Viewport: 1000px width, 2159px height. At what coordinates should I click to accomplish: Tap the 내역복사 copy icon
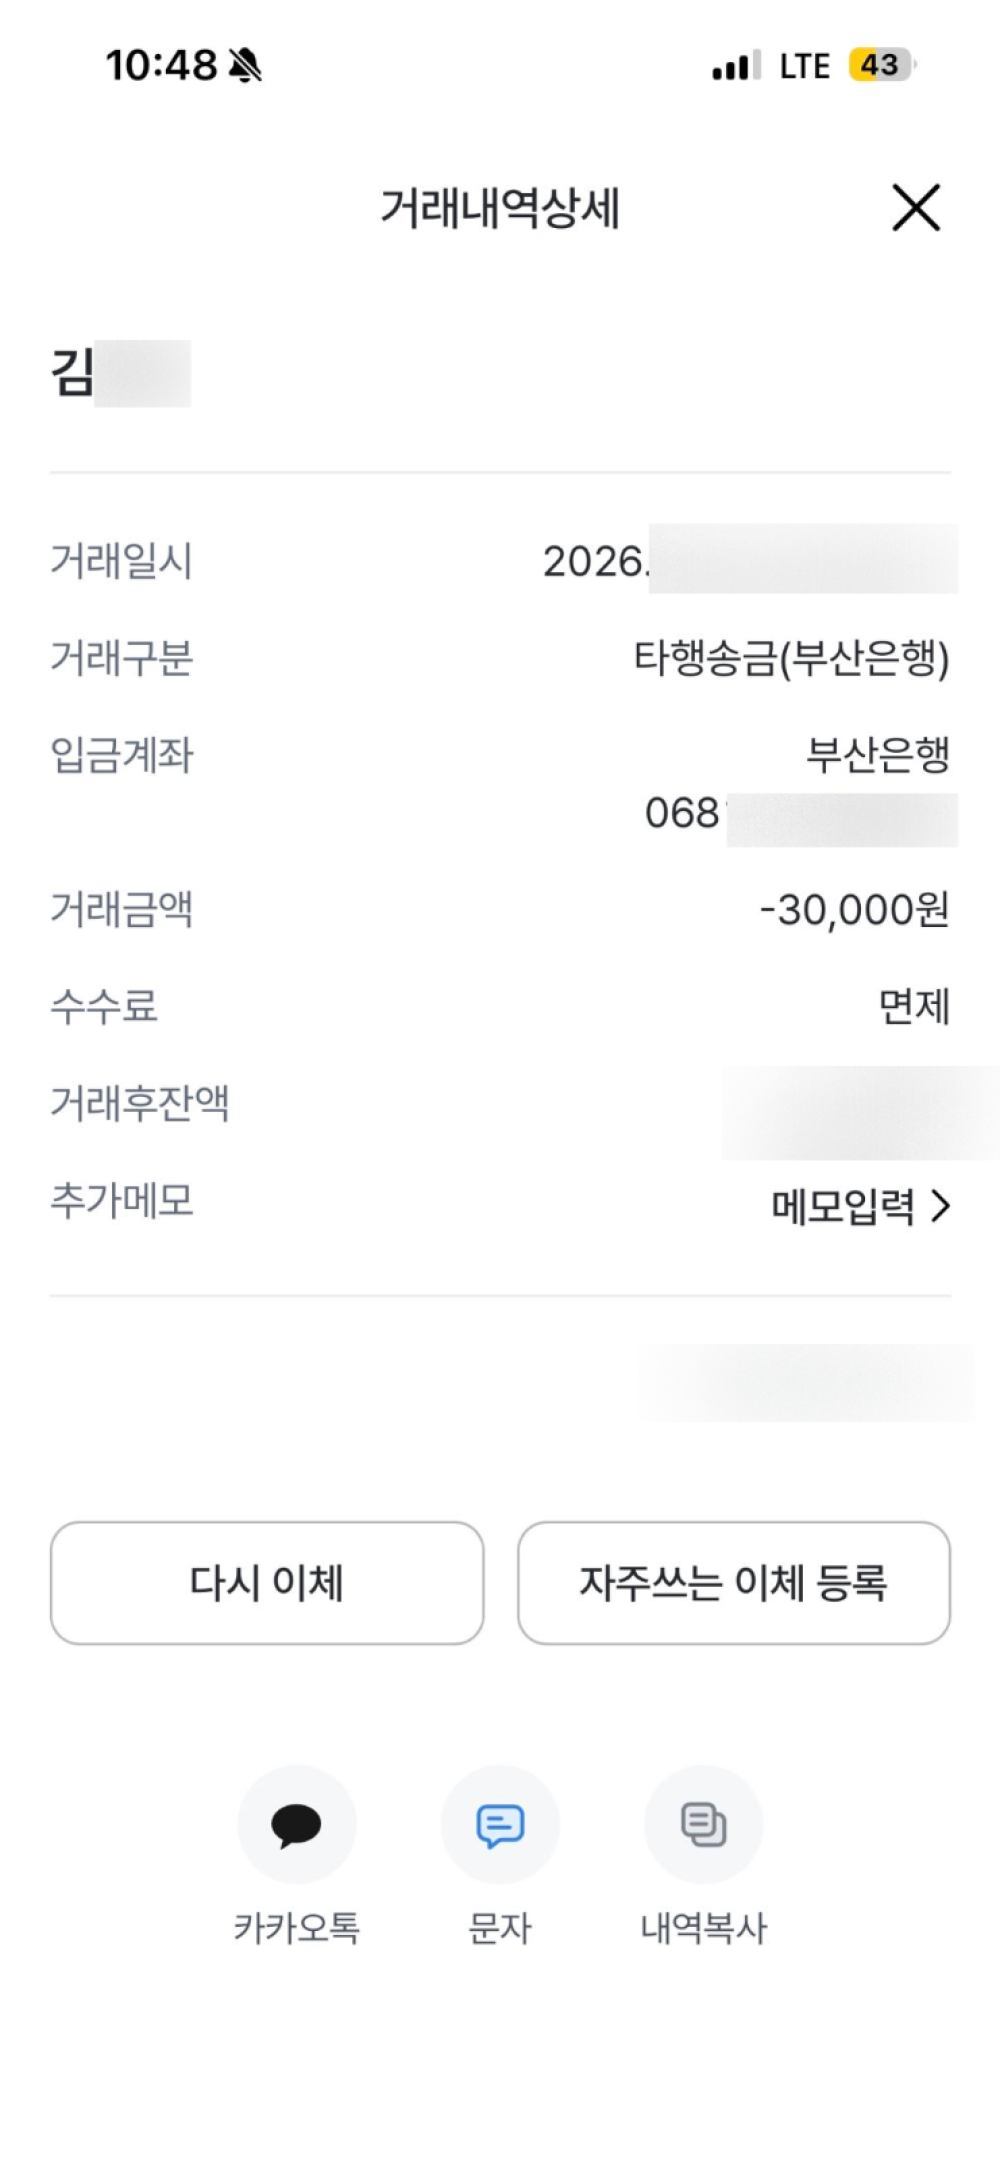[703, 1824]
